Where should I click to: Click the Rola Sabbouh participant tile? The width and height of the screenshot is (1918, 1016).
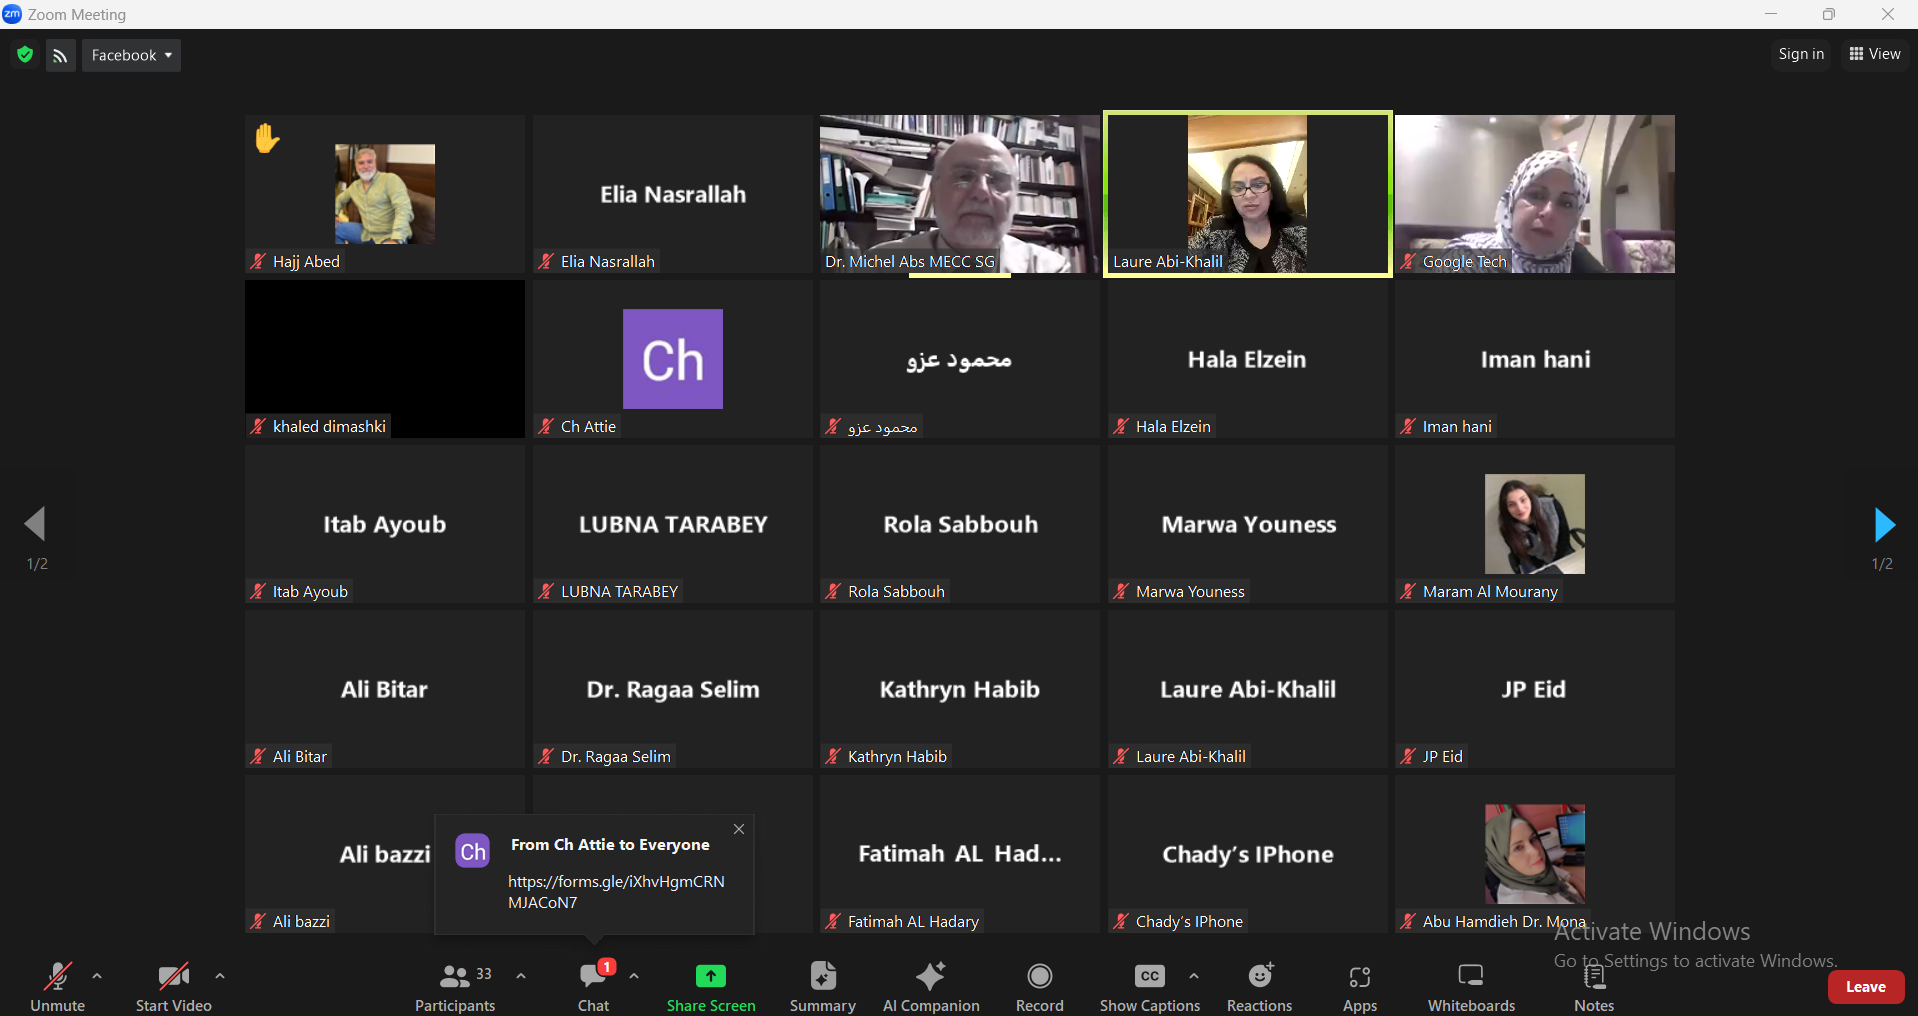click(x=960, y=524)
